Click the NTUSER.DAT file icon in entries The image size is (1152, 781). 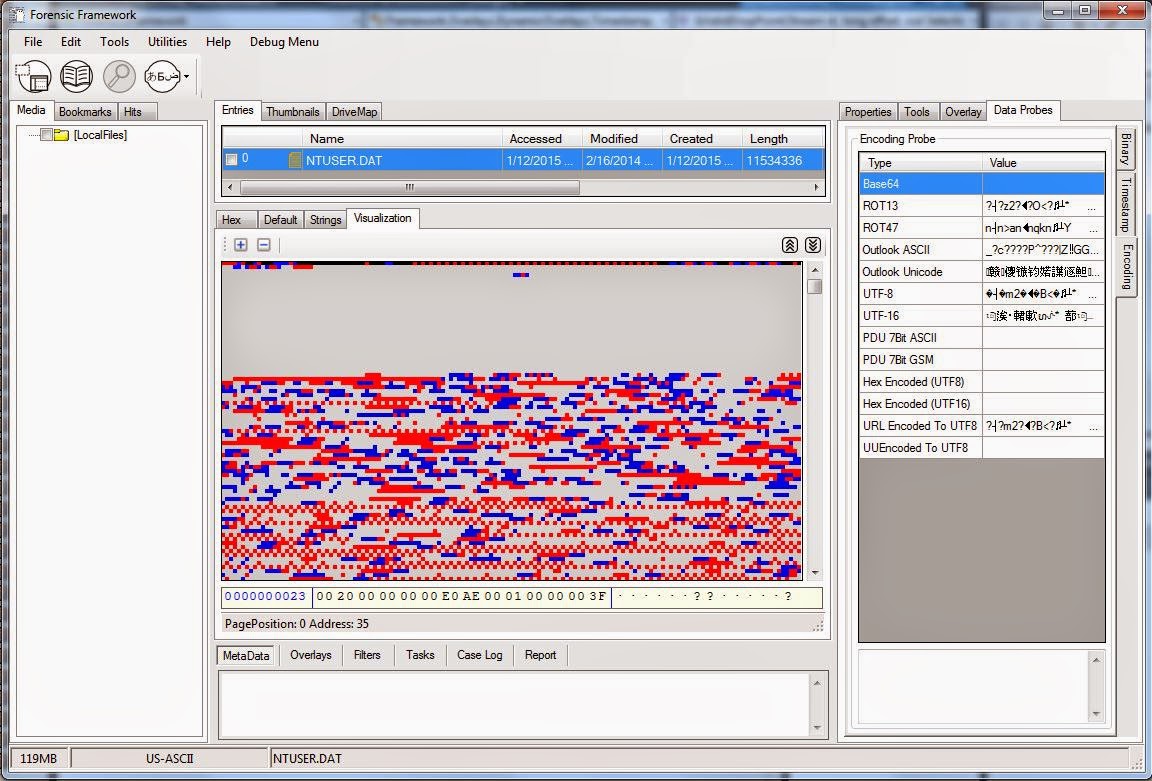[x=295, y=160]
